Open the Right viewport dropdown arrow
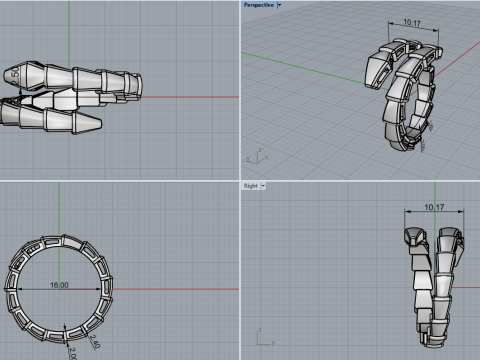The height and width of the screenshot is (360, 480). (263, 186)
